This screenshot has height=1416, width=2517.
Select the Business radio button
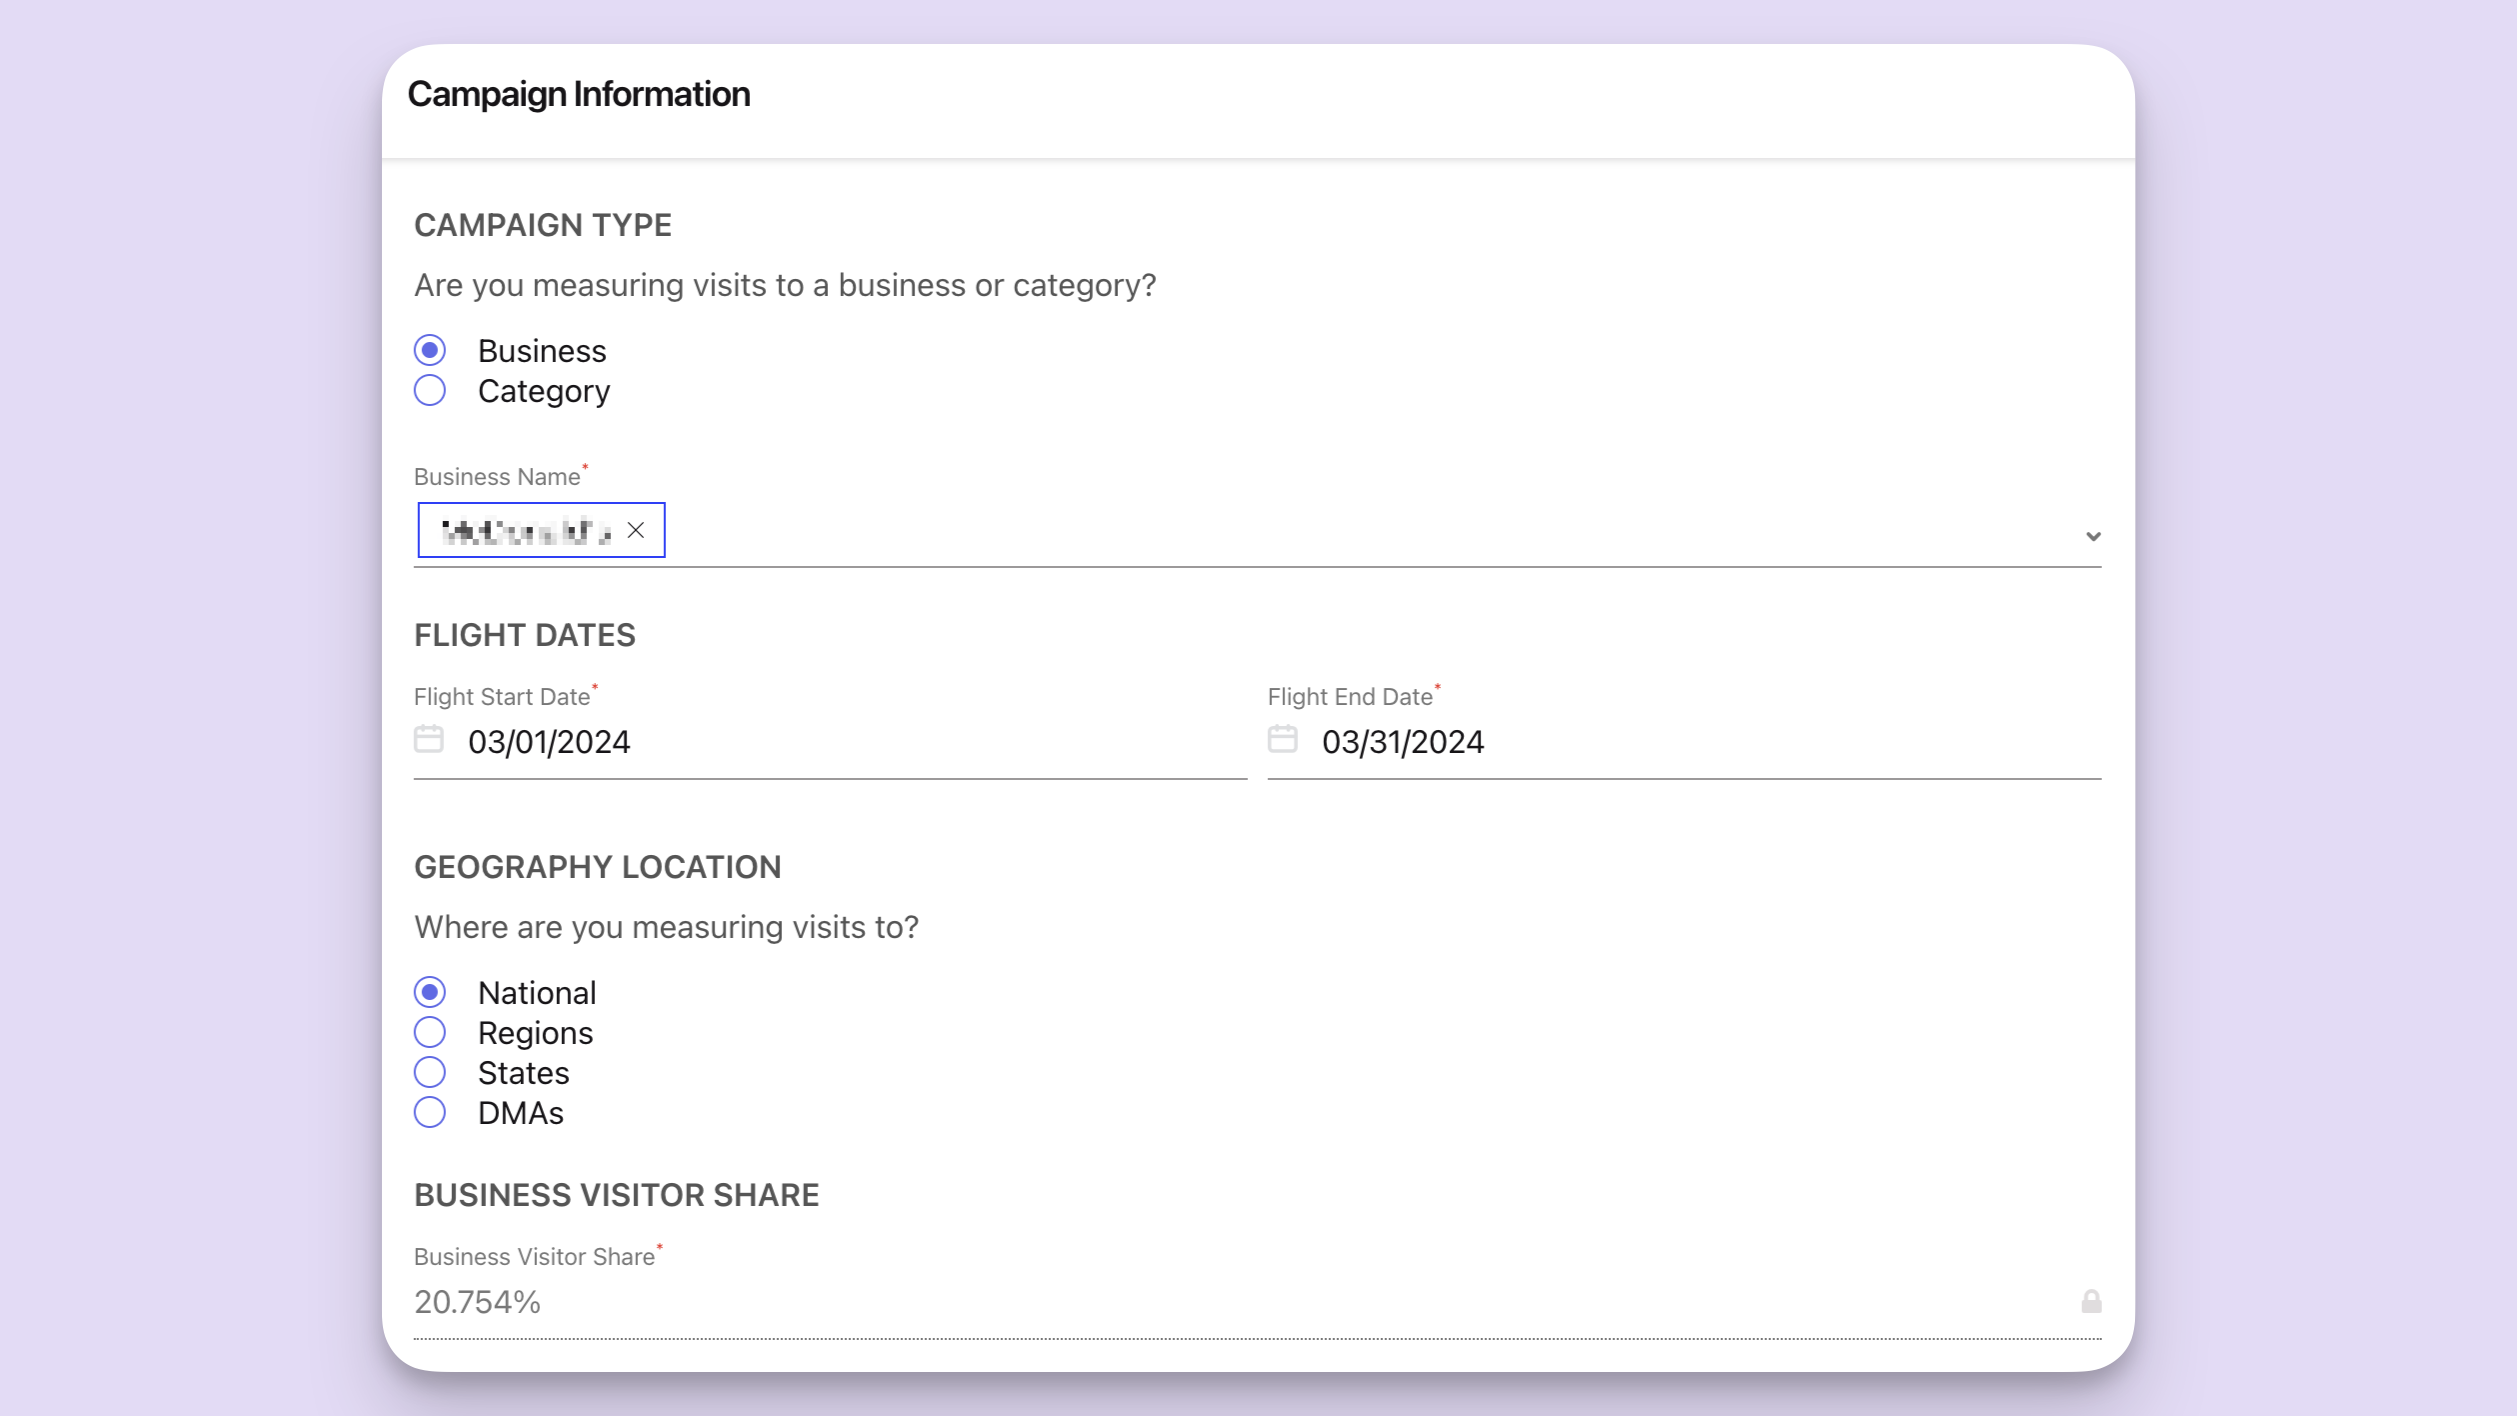click(430, 350)
